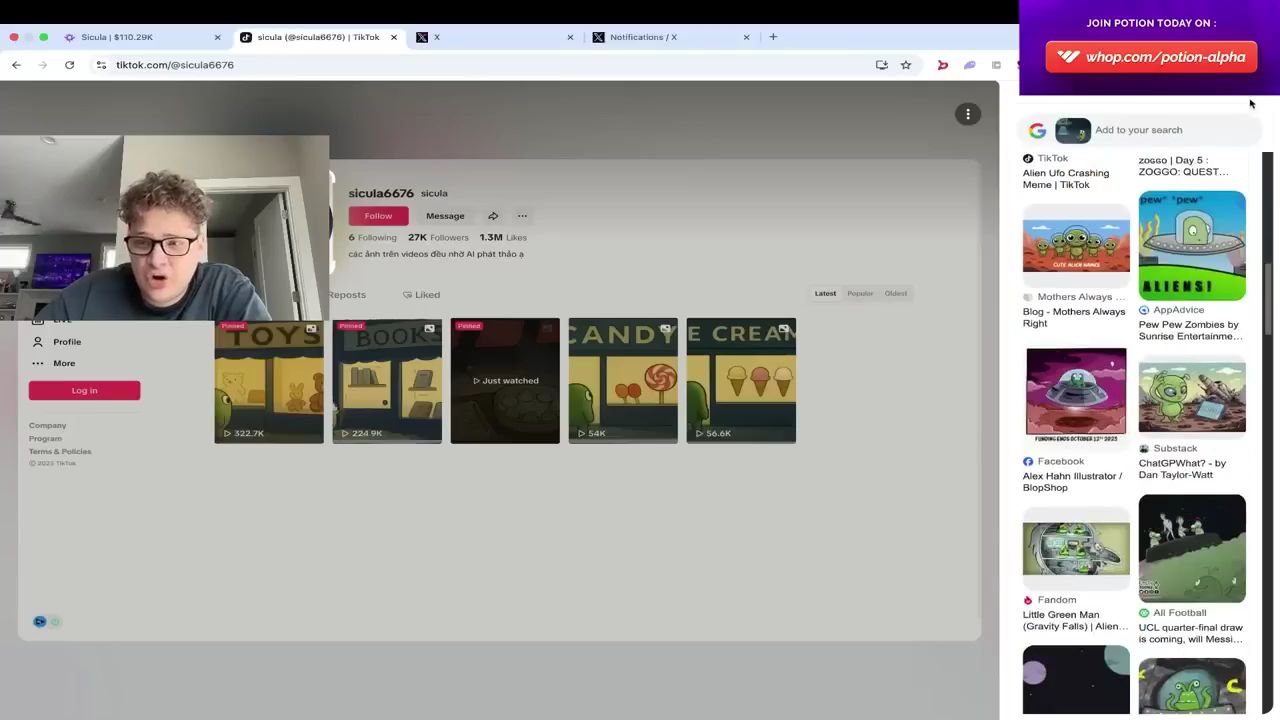Screen dimensions: 1280x720
Task: Click the Google logo in search panel
Action: pyautogui.click(x=1037, y=130)
